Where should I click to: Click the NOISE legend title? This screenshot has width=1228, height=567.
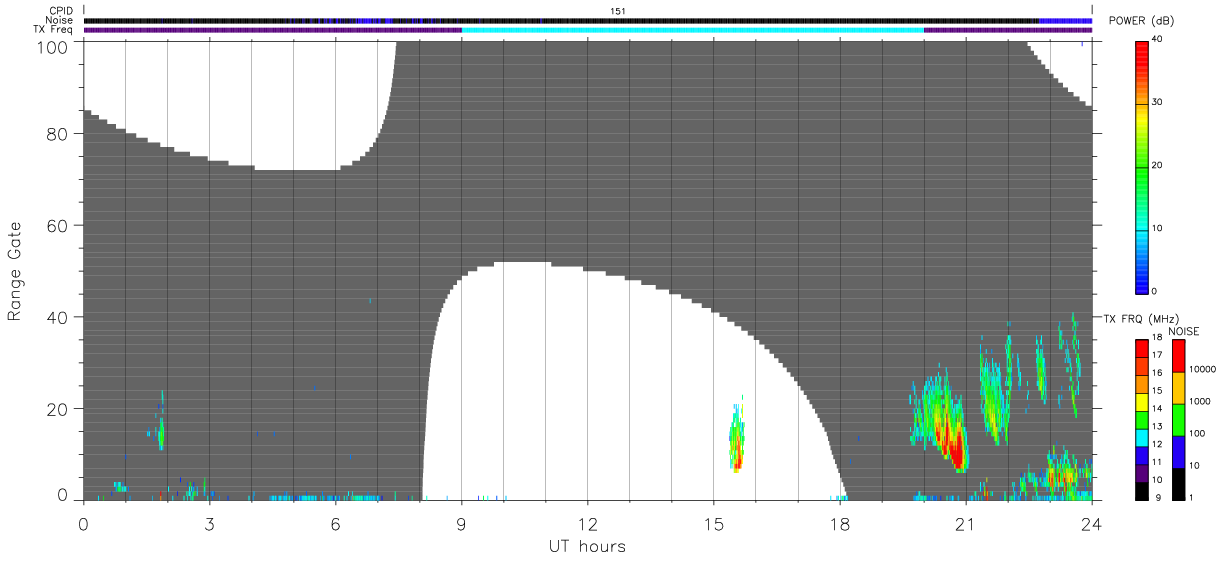click(1185, 331)
